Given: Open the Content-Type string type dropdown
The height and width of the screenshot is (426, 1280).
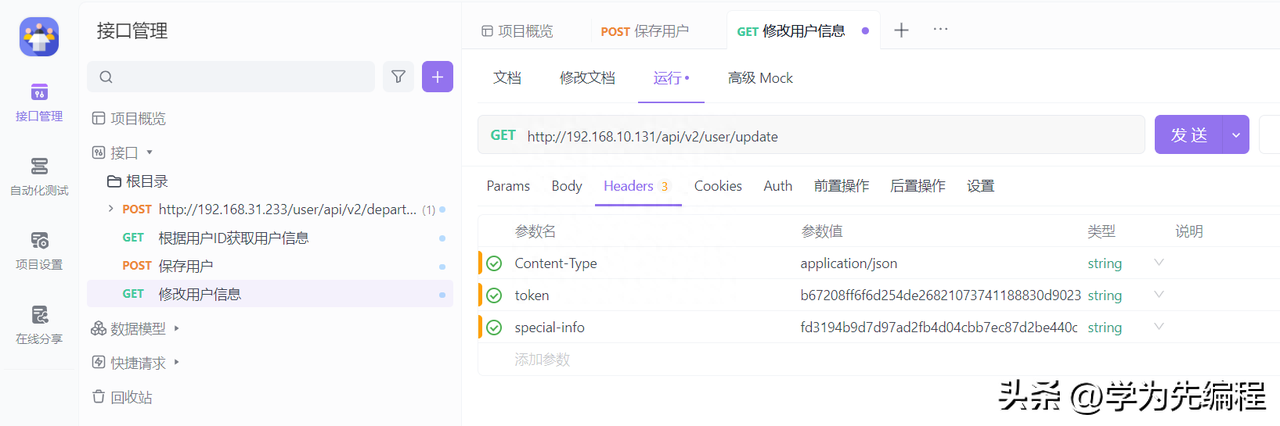Looking at the screenshot, I should tap(1159, 263).
